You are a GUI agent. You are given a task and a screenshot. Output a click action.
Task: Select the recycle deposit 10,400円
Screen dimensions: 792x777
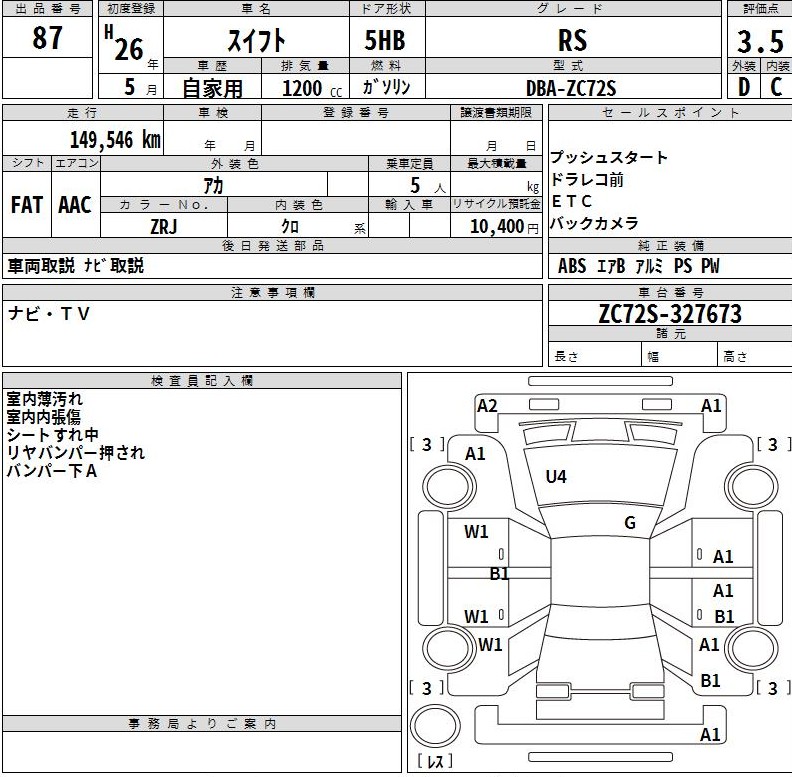[504, 227]
